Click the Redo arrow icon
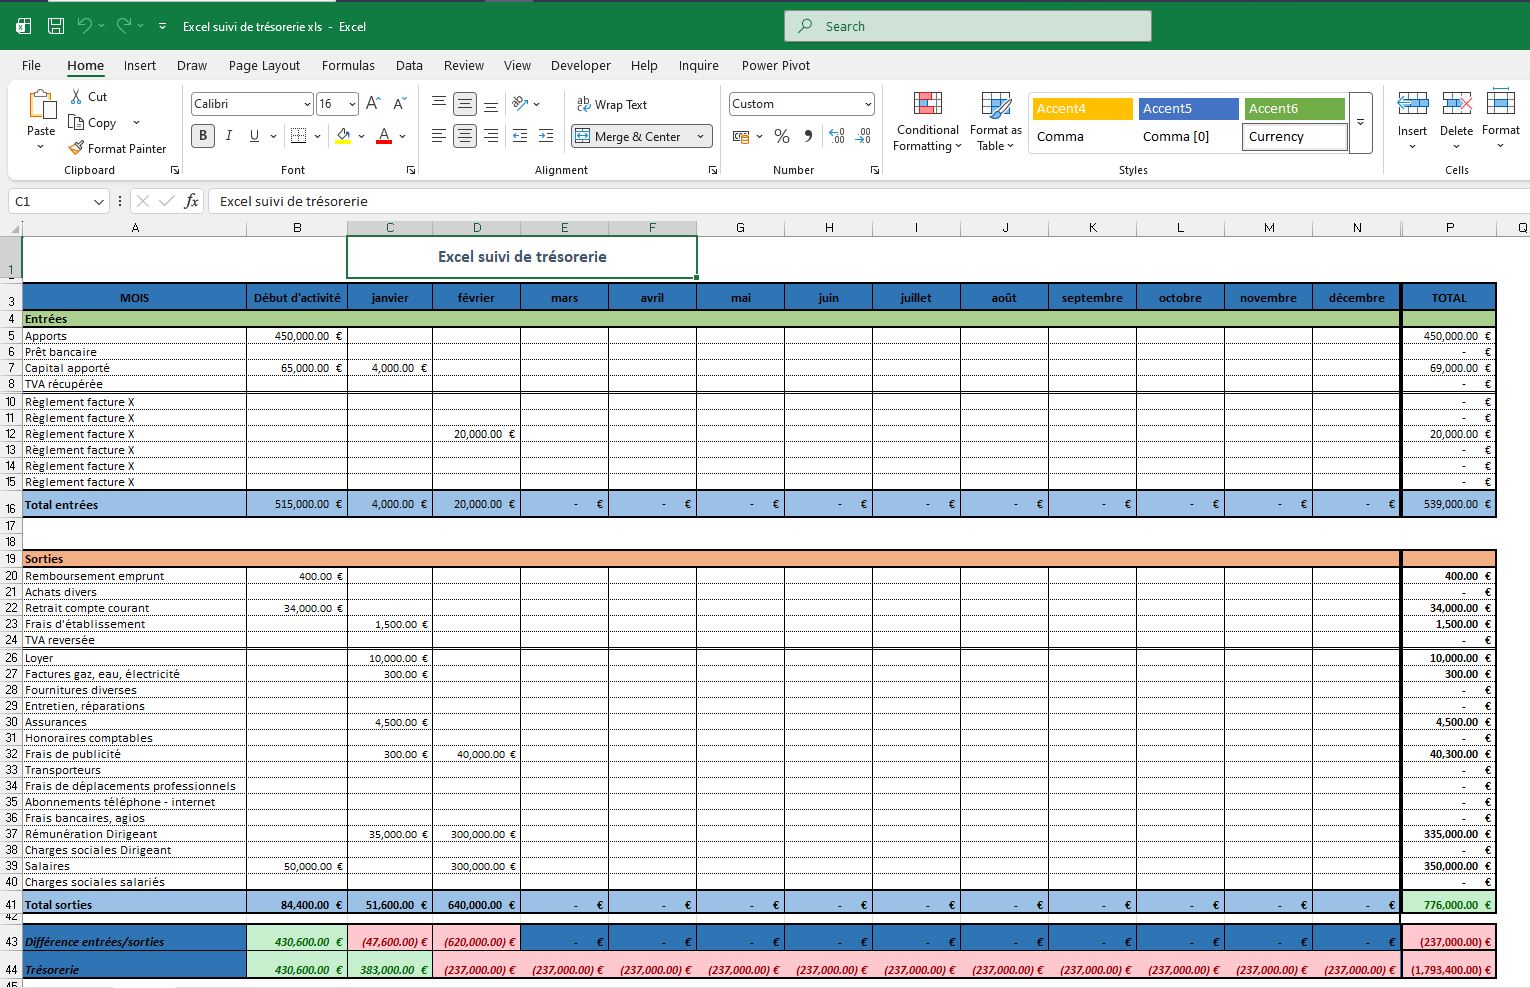 (124, 26)
